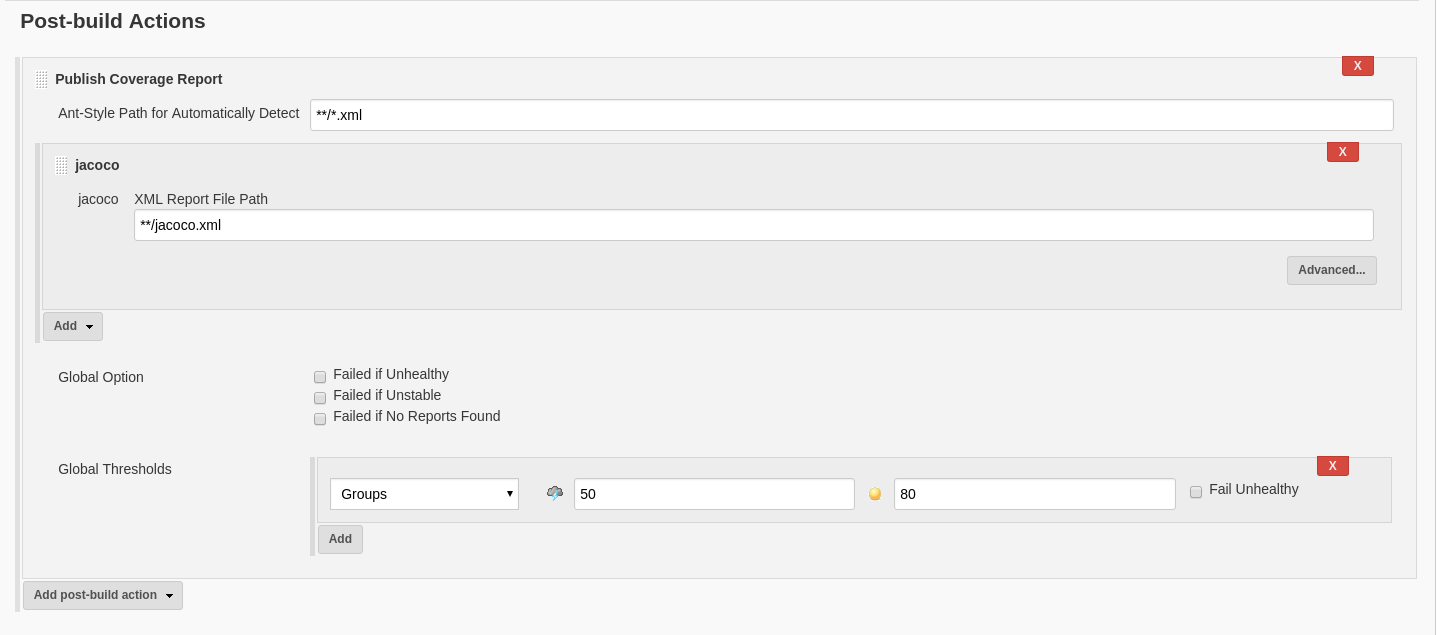
Task: Select the XML Report File Path field
Action: [x=754, y=225]
